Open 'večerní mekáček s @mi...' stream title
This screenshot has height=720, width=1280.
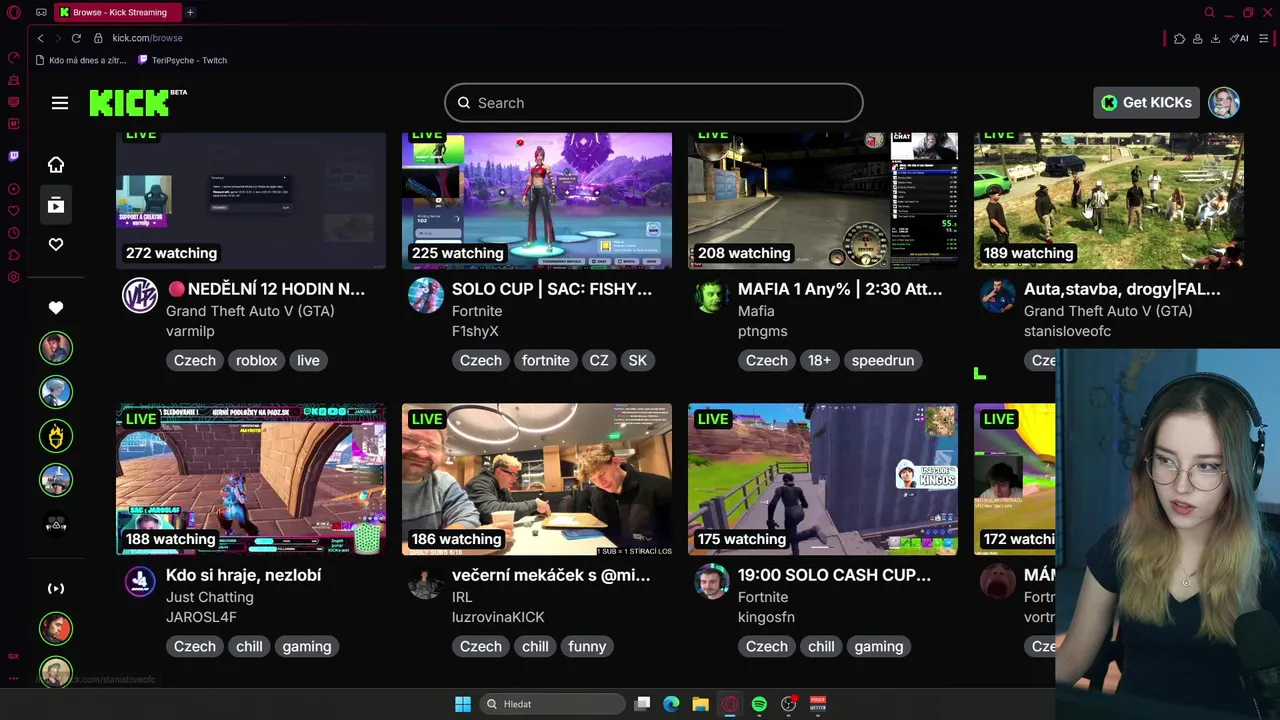tap(551, 575)
